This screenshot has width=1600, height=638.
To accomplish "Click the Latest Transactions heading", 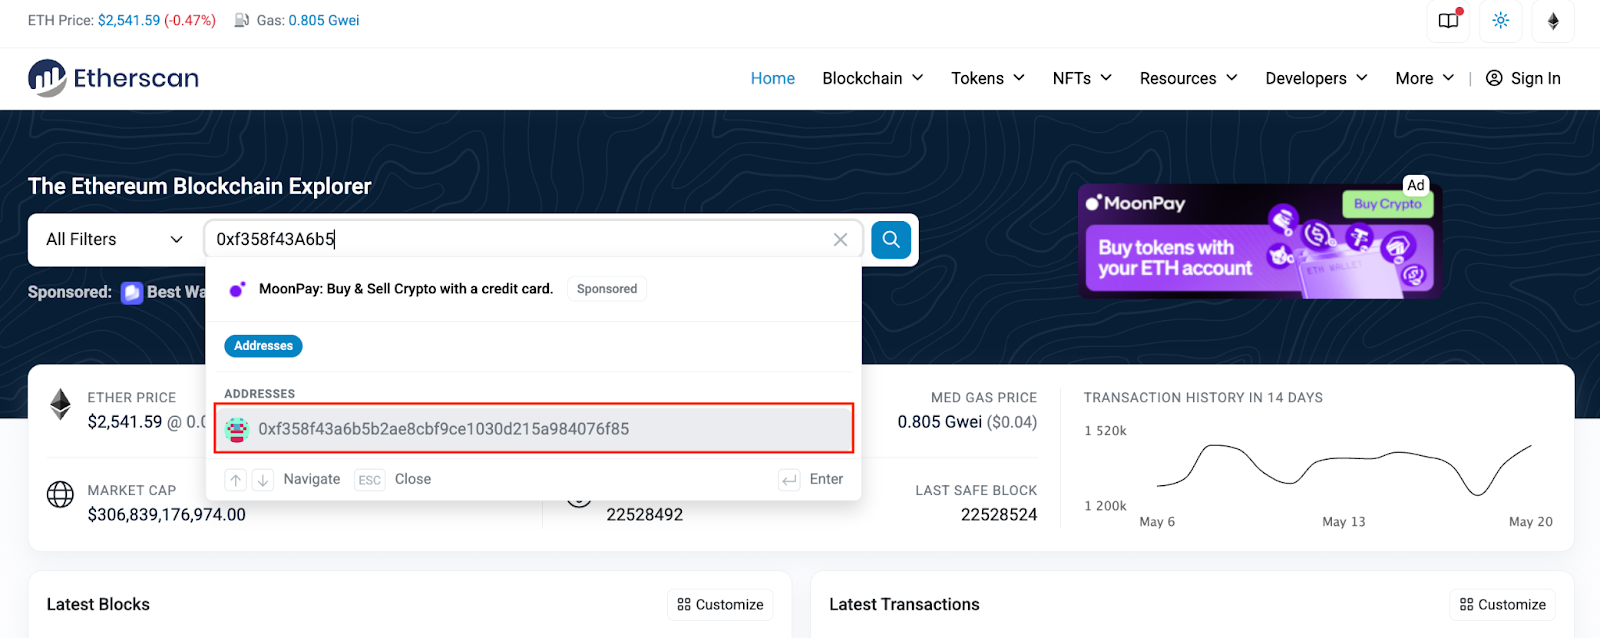I will click(x=905, y=605).
